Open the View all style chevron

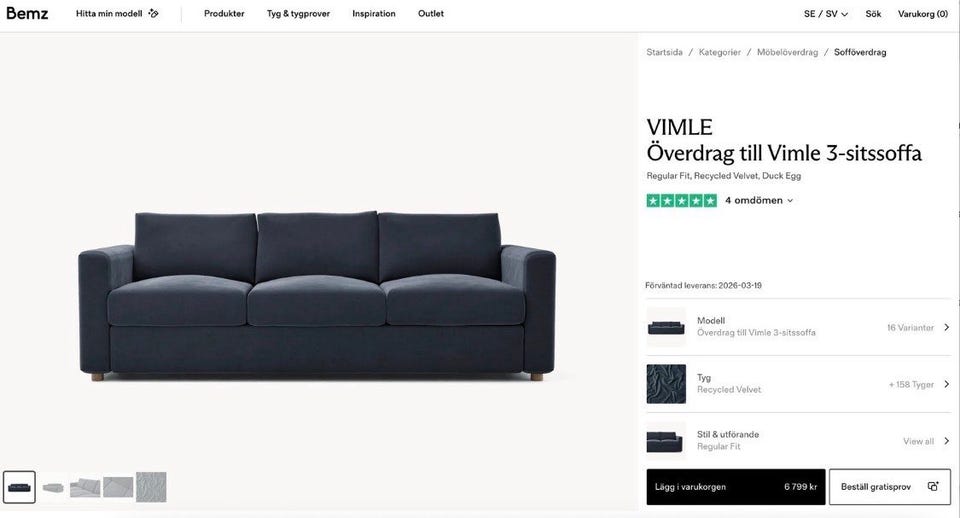[947, 441]
